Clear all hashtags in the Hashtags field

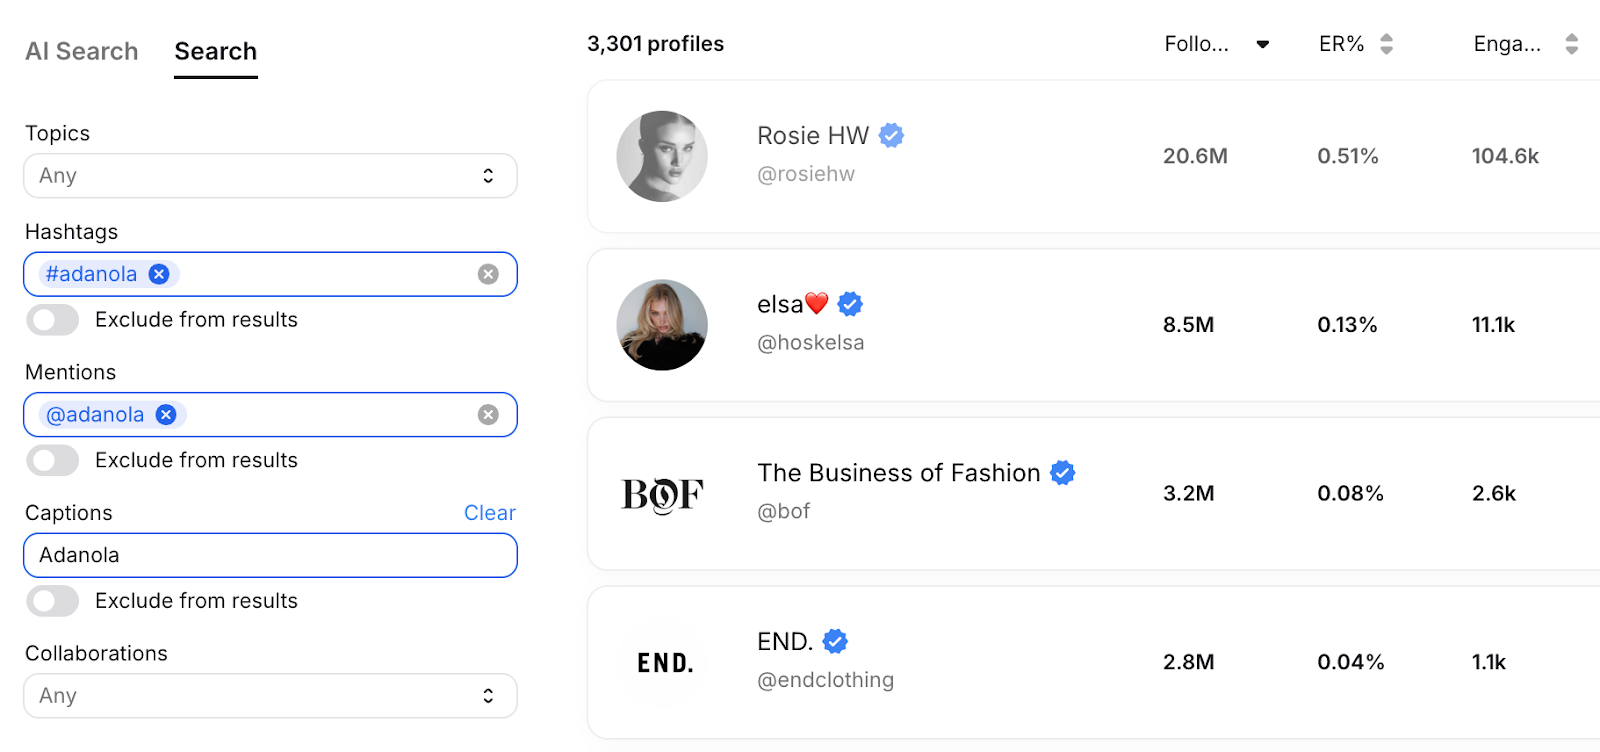[x=488, y=274]
